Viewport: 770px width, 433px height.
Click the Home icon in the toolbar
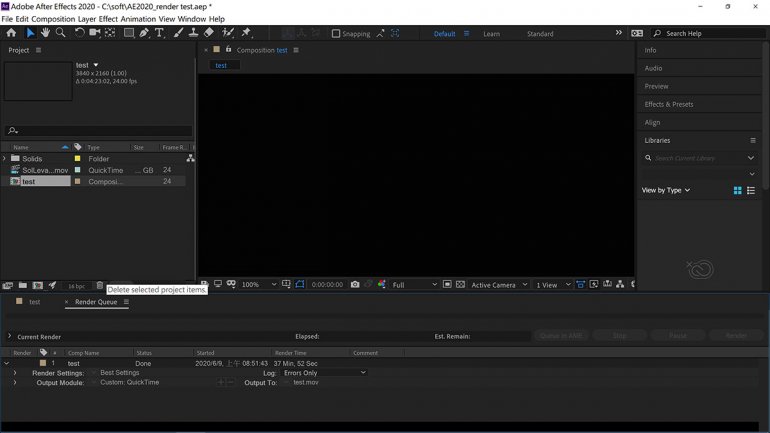[11, 33]
